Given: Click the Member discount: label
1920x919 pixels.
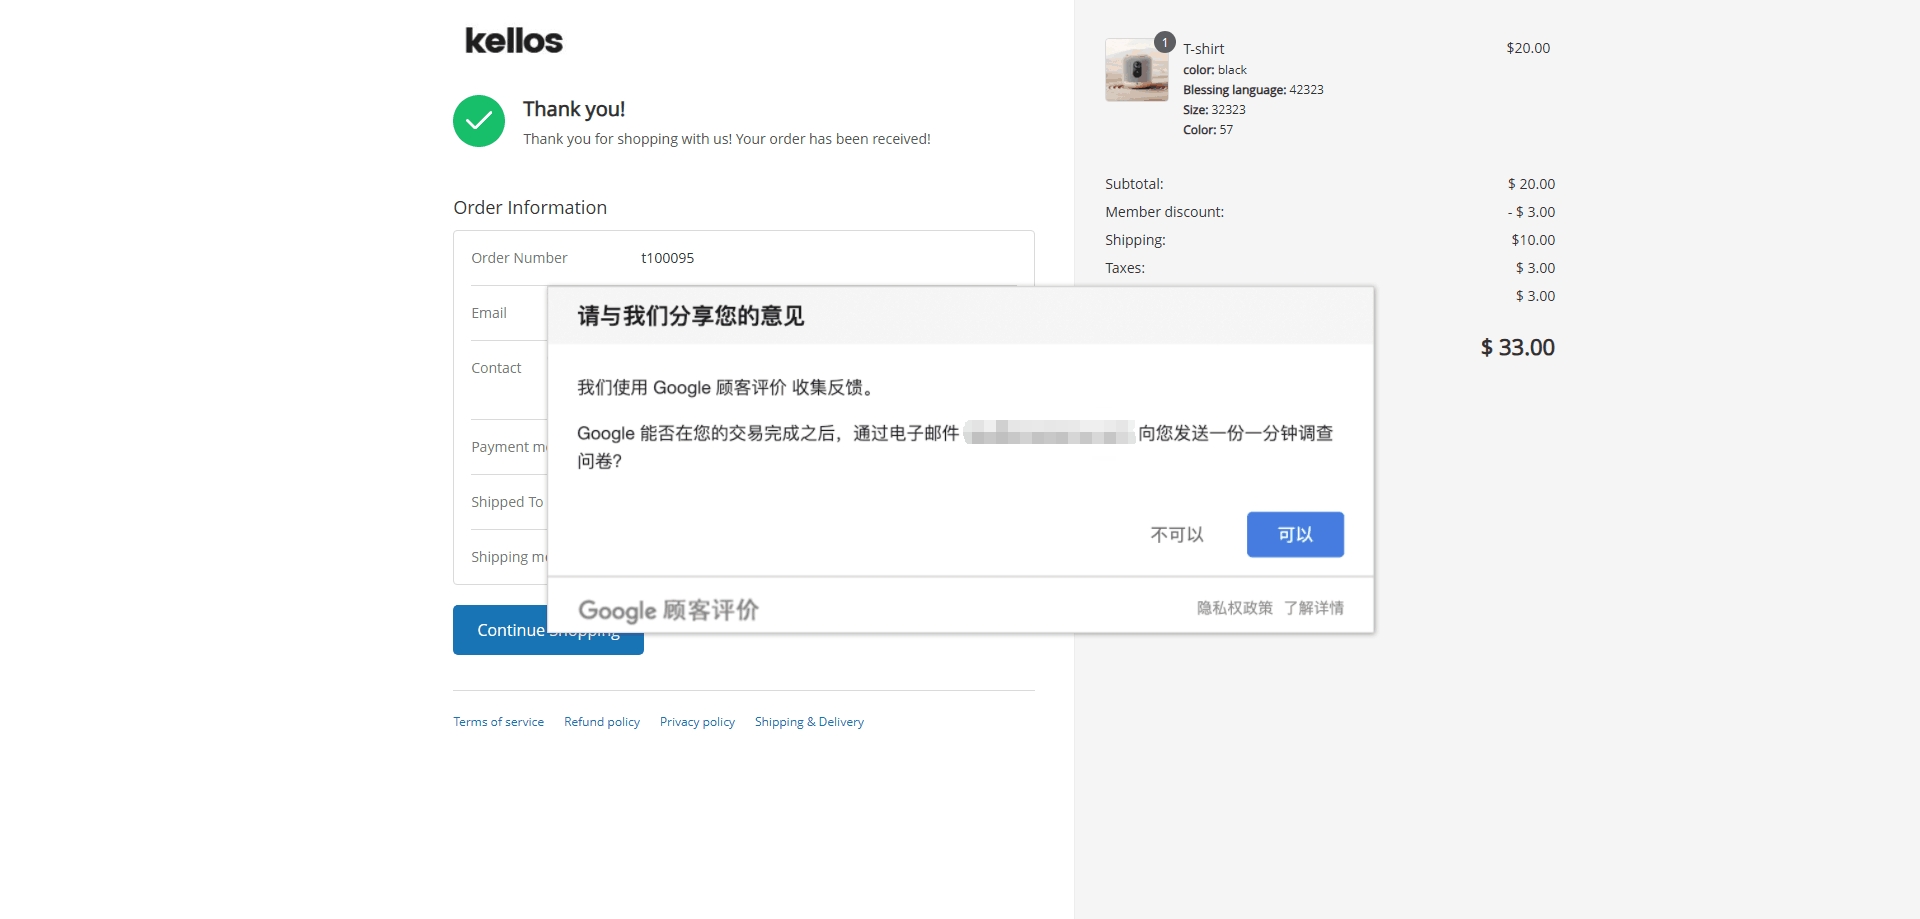Looking at the screenshot, I should [x=1164, y=212].
